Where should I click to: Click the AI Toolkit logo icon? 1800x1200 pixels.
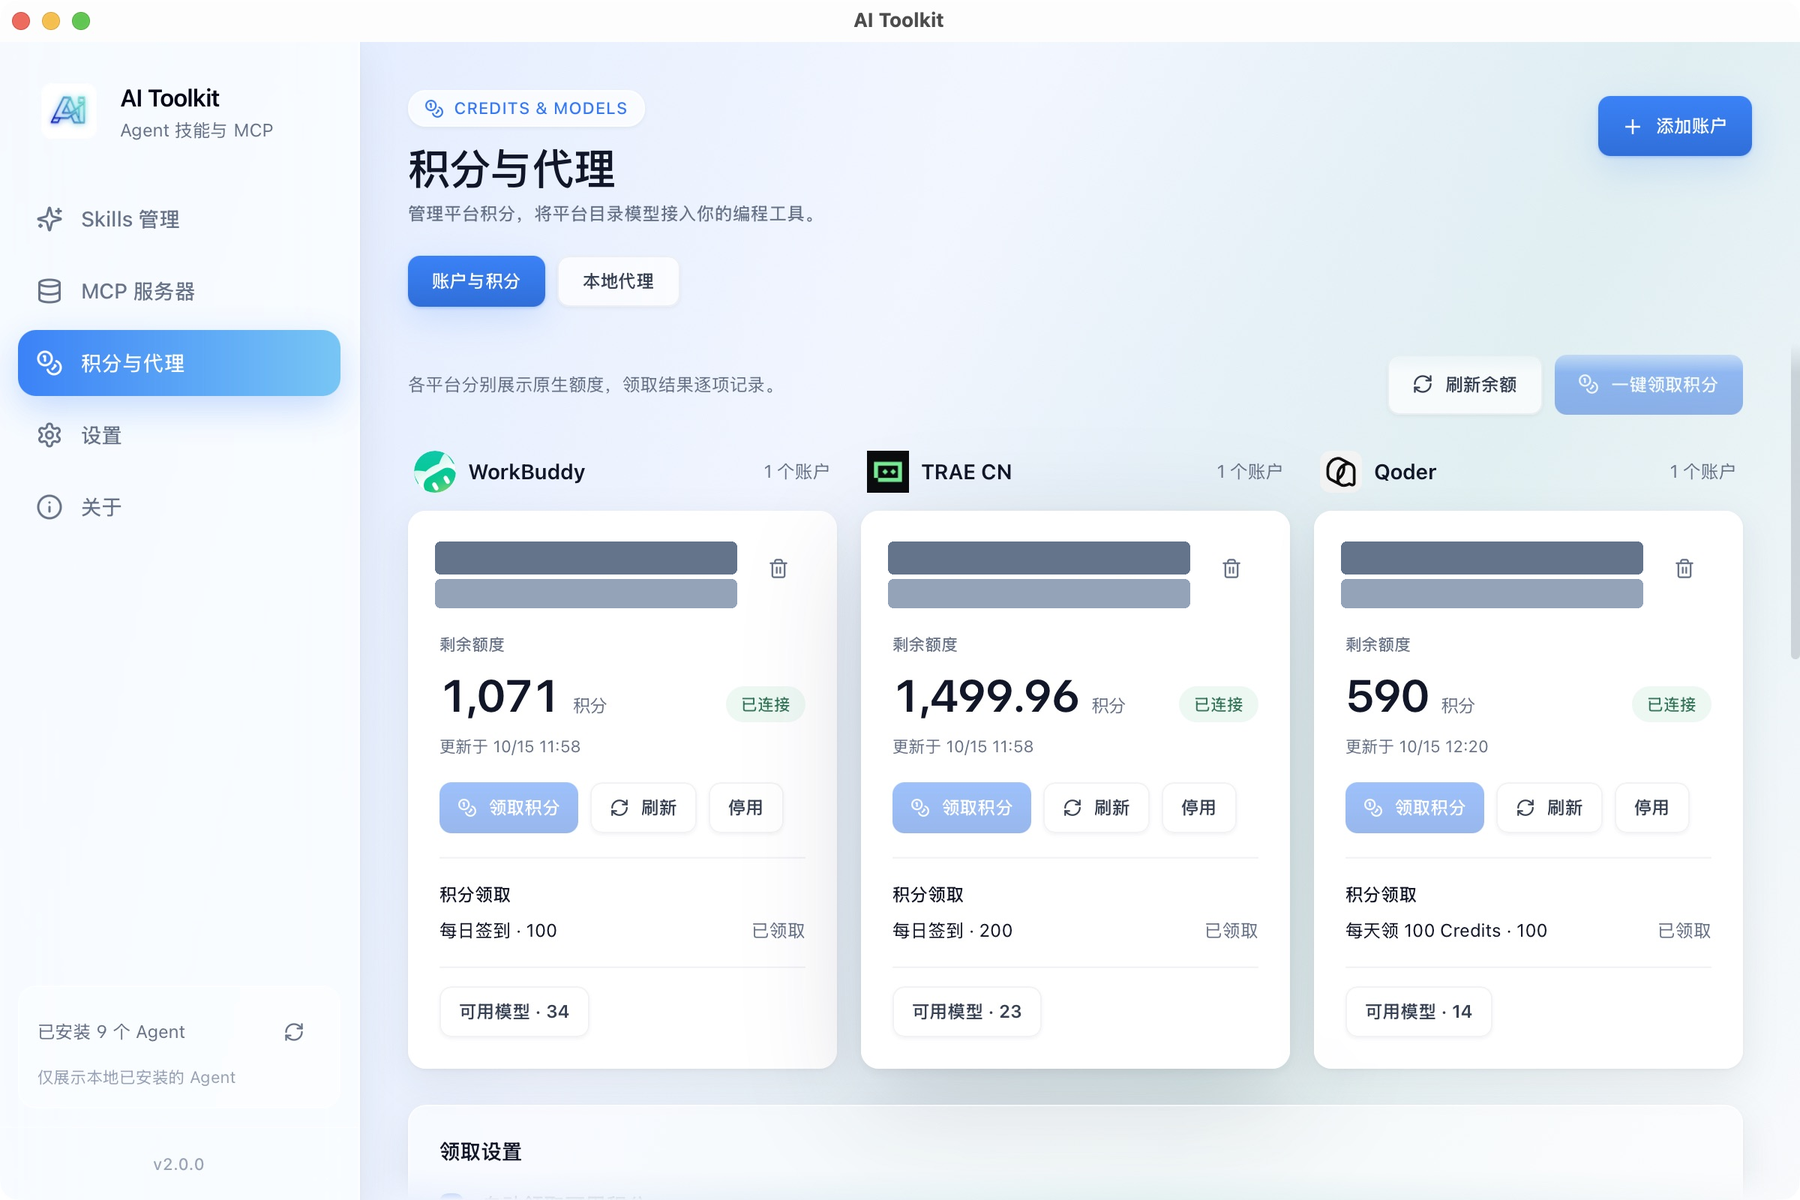[69, 111]
